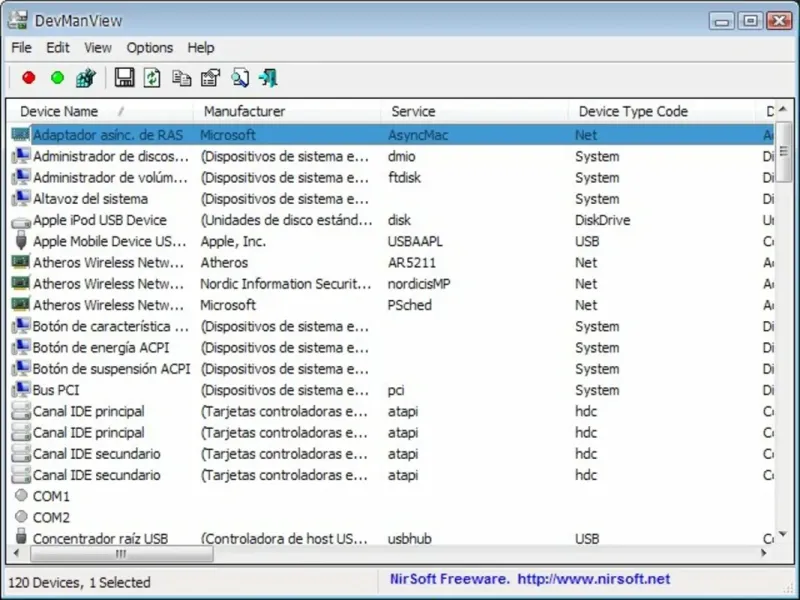Open the Options menu

(x=149, y=47)
